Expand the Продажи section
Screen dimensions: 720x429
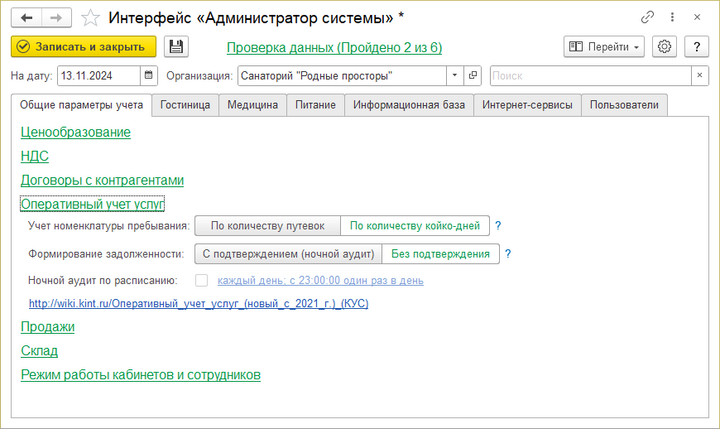tap(48, 327)
